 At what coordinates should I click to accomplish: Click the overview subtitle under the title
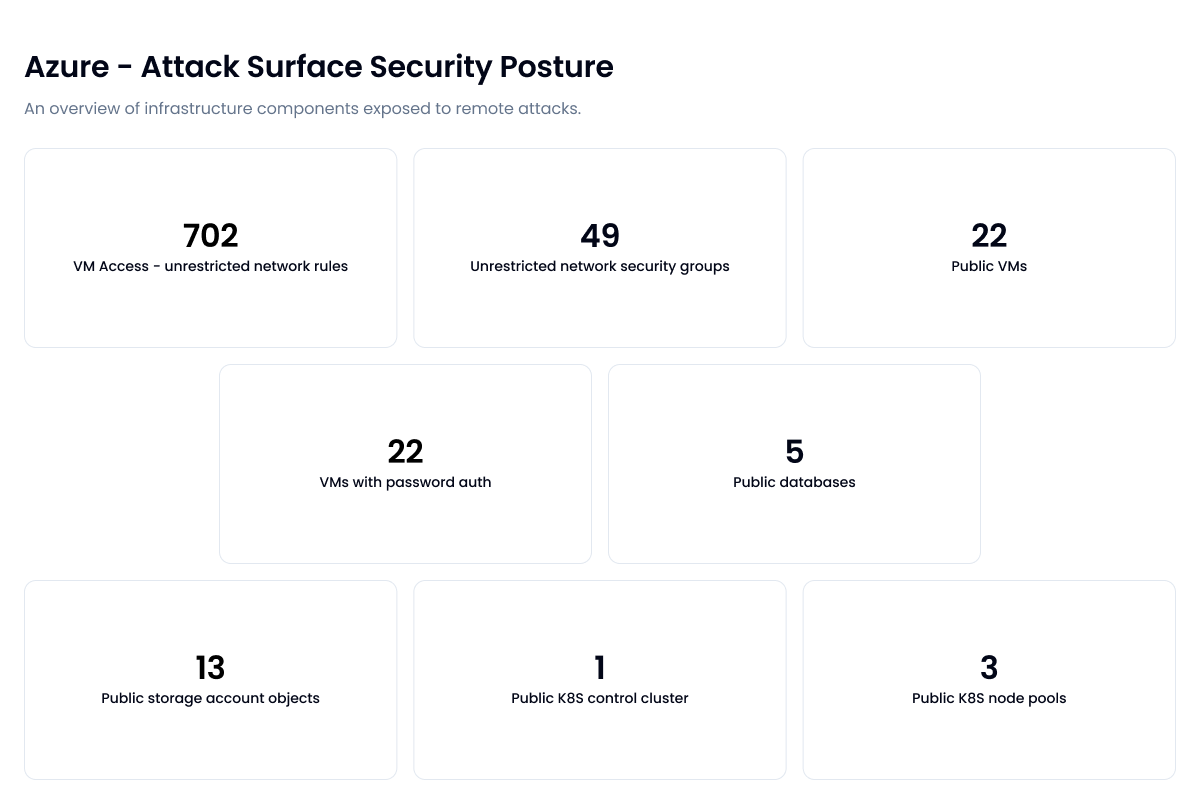(303, 108)
